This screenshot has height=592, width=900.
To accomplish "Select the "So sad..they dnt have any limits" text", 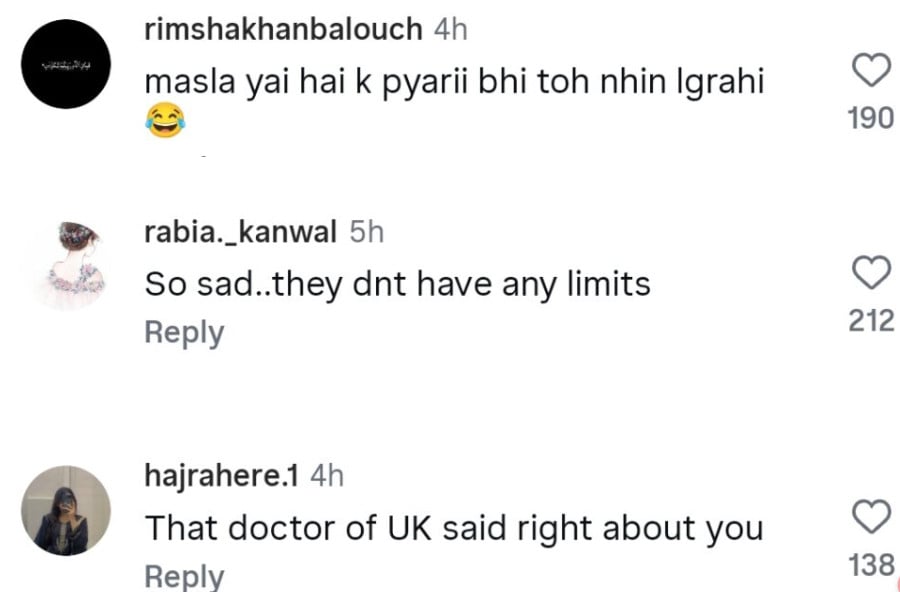I will (397, 285).
